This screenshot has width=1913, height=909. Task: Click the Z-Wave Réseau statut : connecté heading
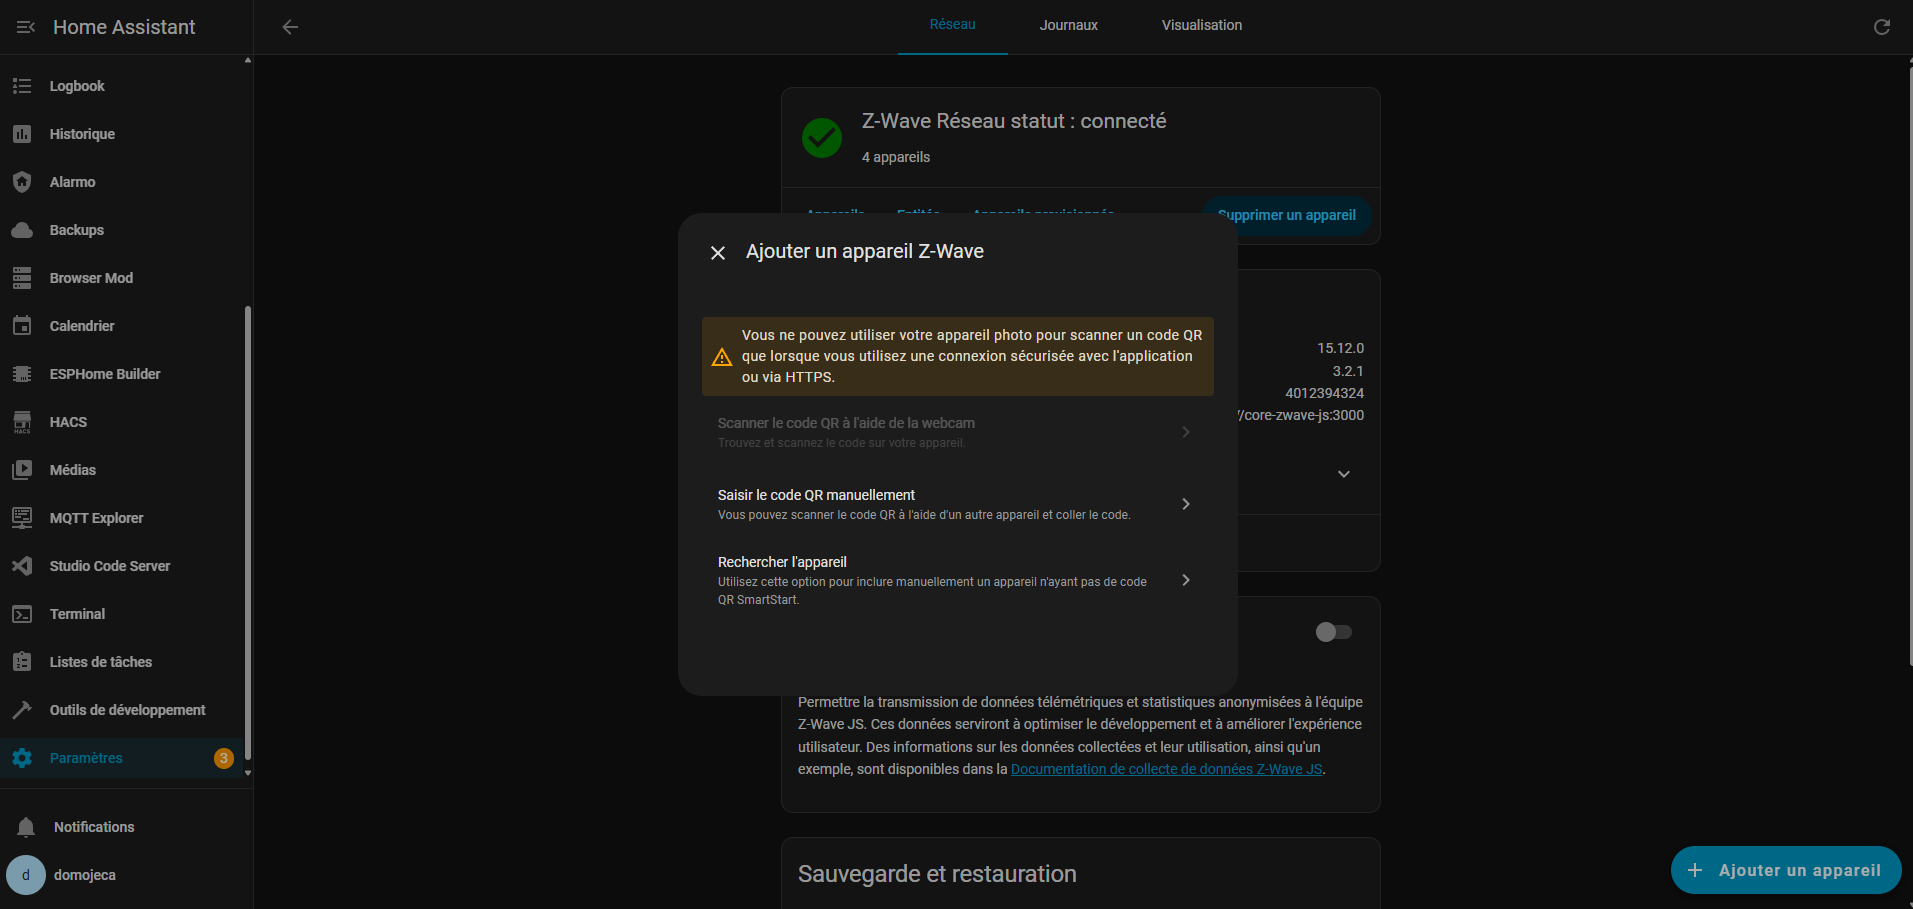[1014, 121]
